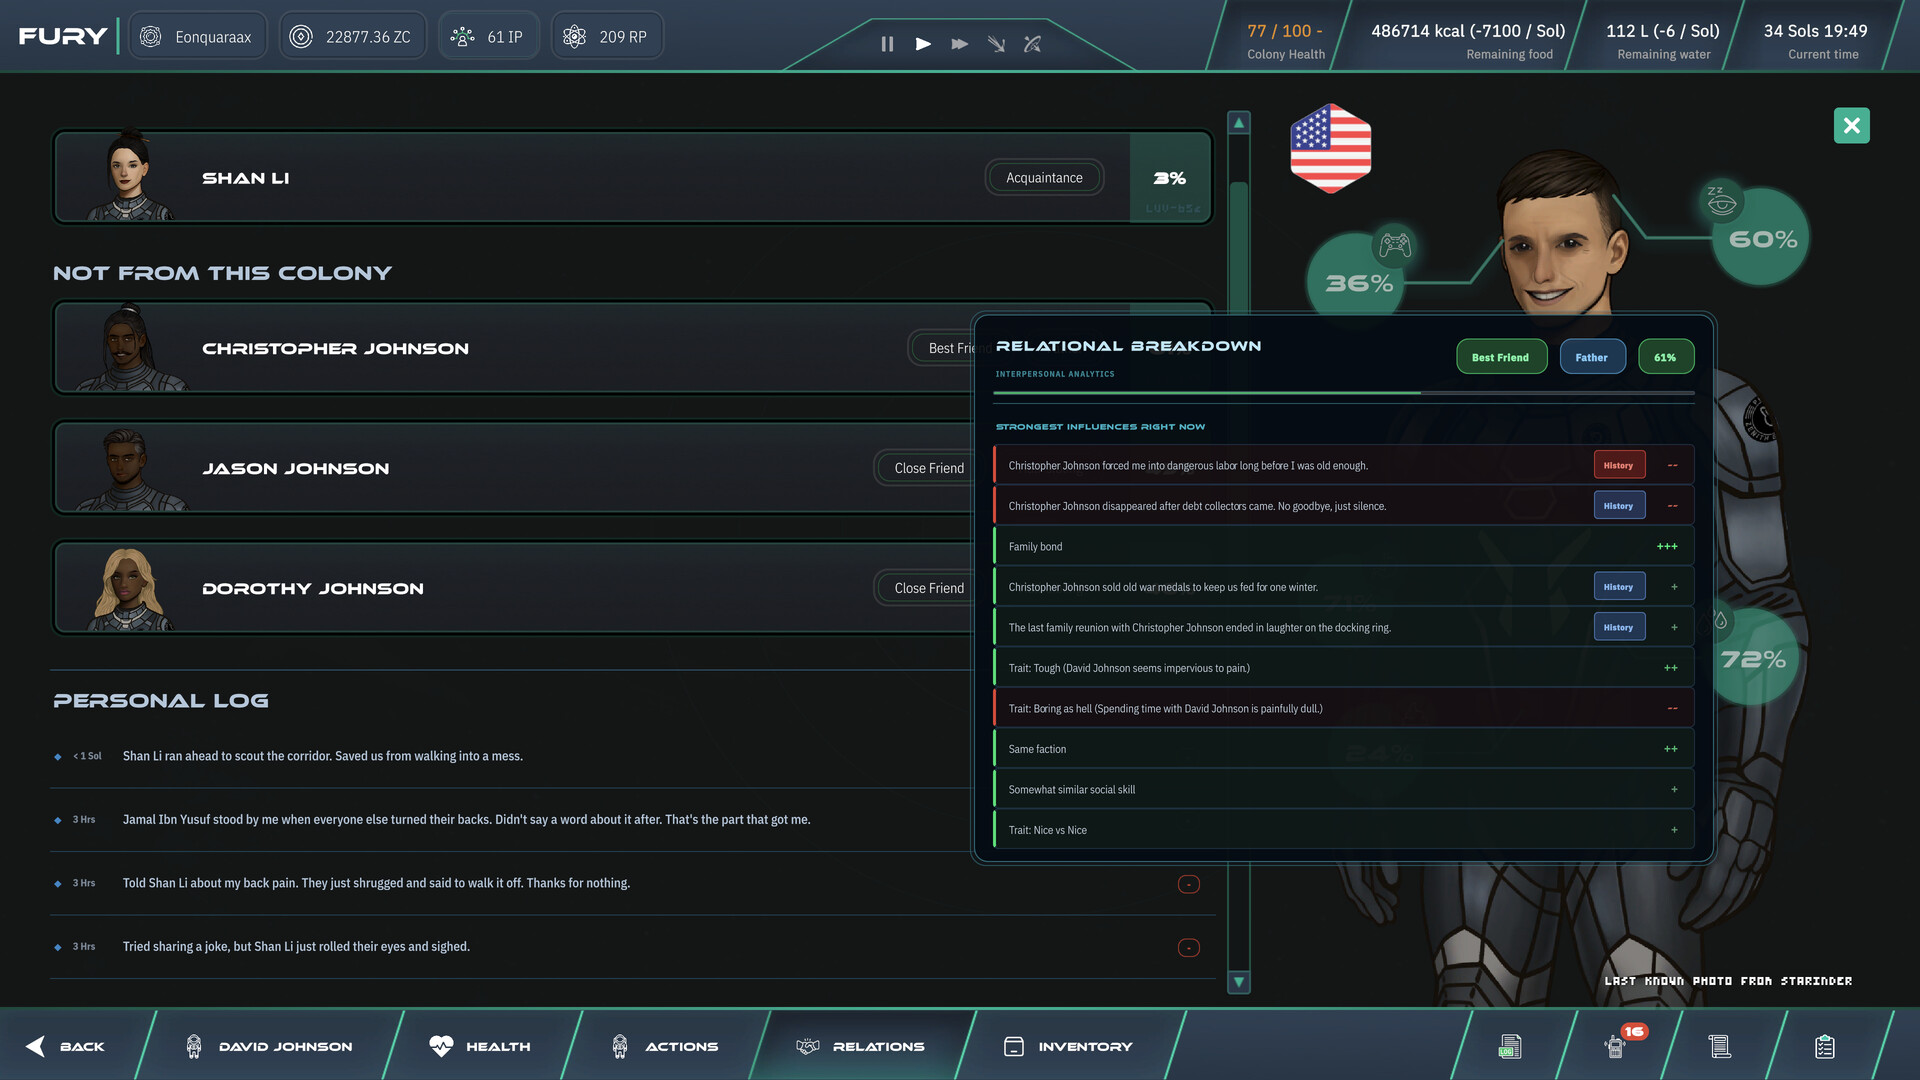Screen dimensions: 1920x1080
Task: Click the Back button
Action: tap(66, 1046)
